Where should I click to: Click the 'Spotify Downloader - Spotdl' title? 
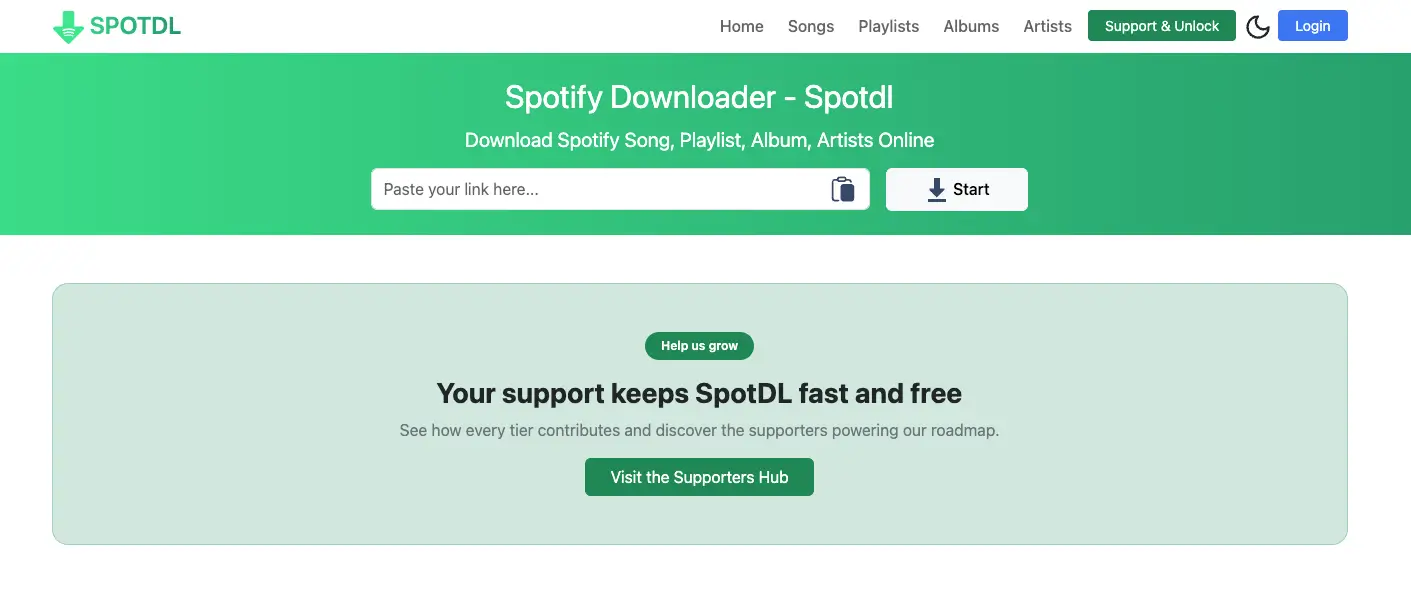click(699, 98)
